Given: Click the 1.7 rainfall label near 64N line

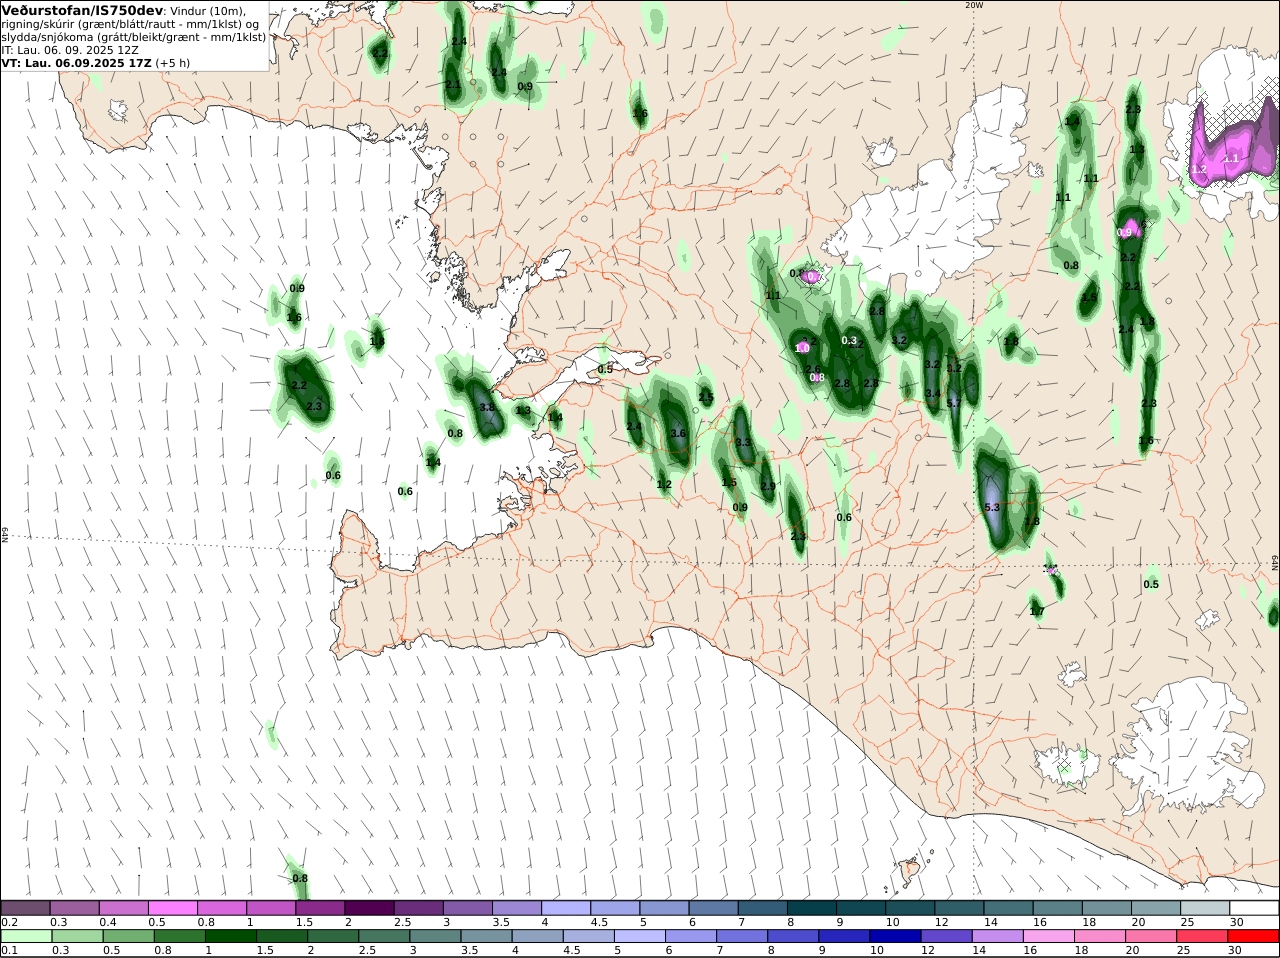Looking at the screenshot, I should tap(1037, 611).
